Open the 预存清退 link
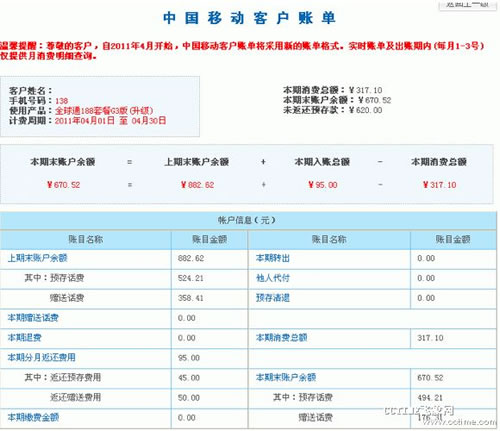The height and width of the screenshot is (431, 500). click(x=273, y=298)
